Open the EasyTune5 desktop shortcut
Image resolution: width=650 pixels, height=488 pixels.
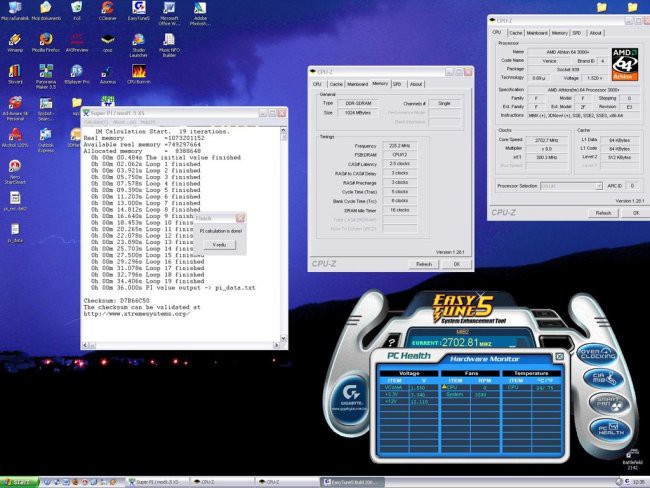138,11
